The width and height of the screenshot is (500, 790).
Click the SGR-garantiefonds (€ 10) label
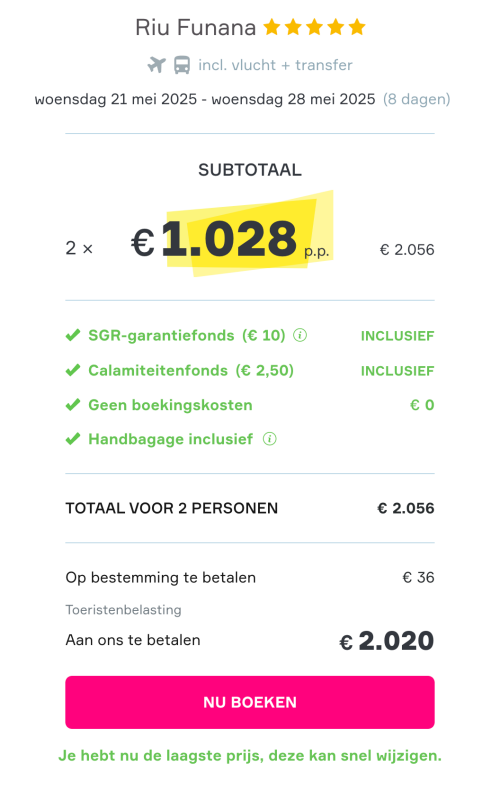click(186, 336)
